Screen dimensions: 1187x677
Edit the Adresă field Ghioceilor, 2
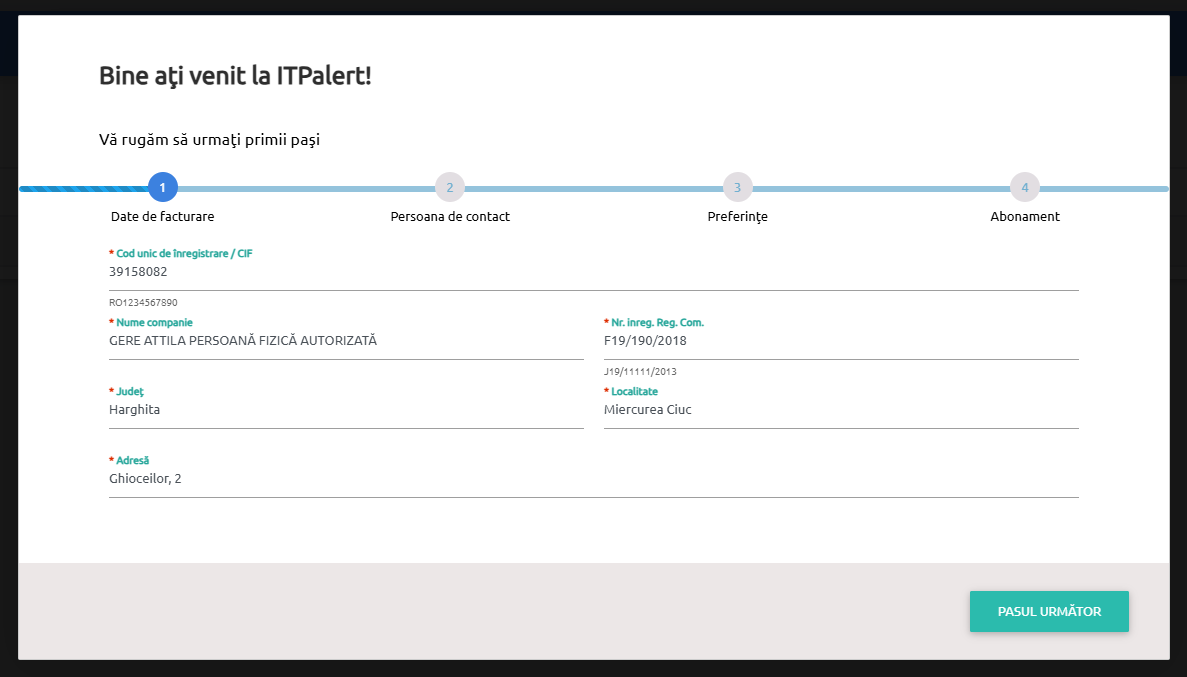594,479
